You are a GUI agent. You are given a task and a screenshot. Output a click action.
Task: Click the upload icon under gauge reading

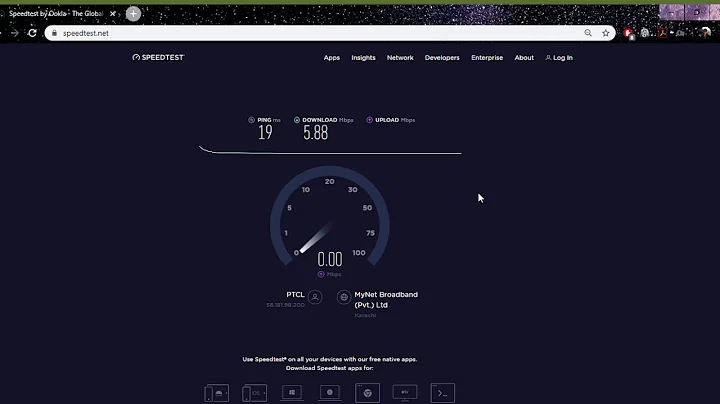point(321,274)
